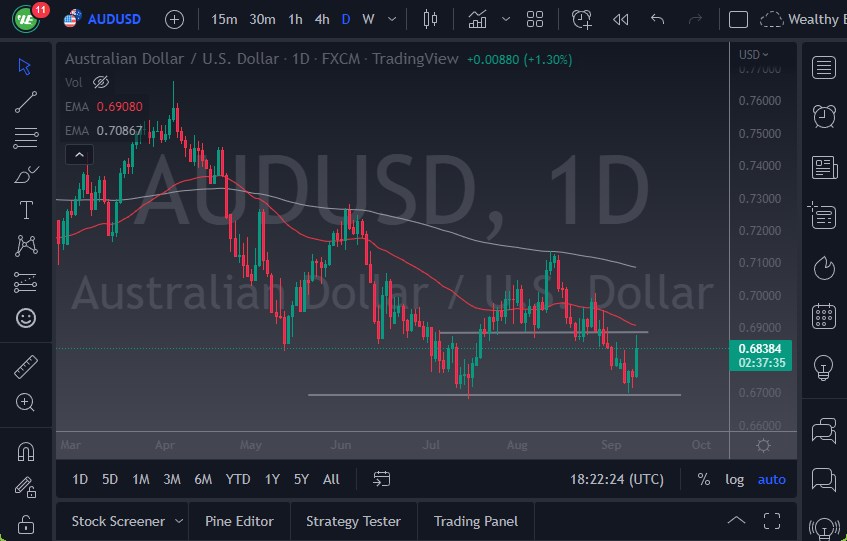Open the Stock Screener tab
The image size is (847, 541).
[x=118, y=522]
